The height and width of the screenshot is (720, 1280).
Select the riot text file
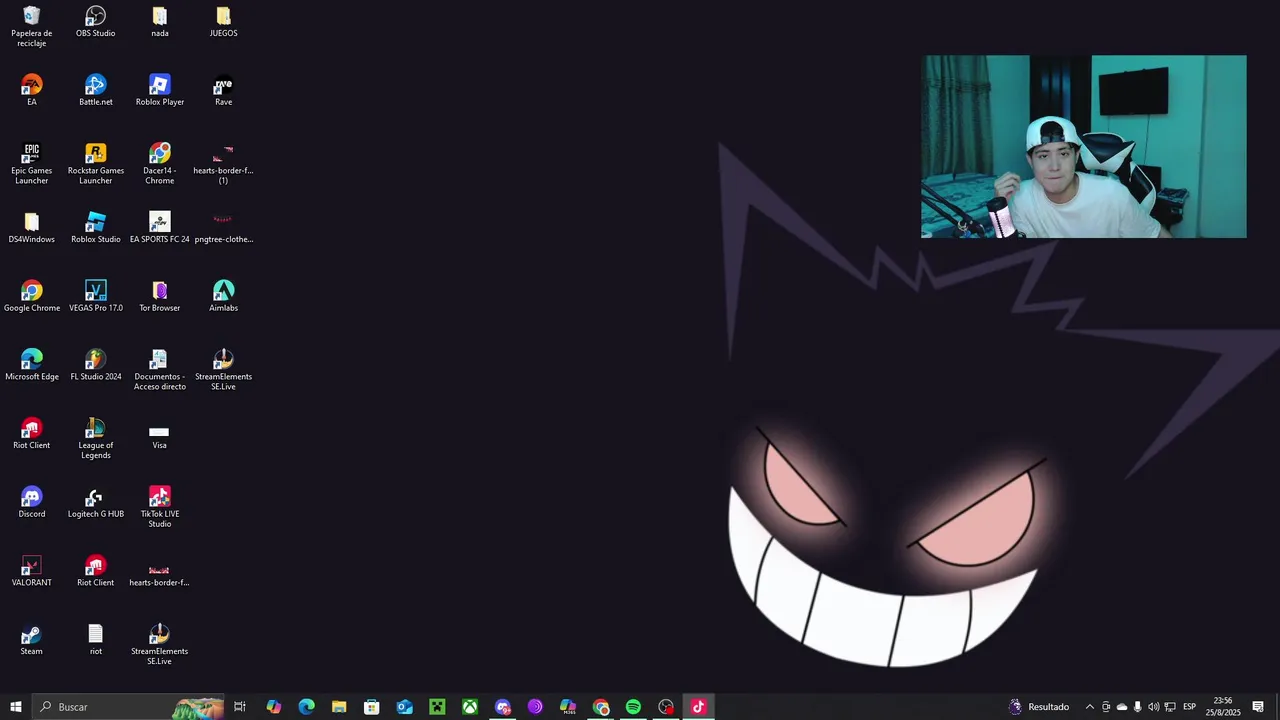tap(96, 640)
